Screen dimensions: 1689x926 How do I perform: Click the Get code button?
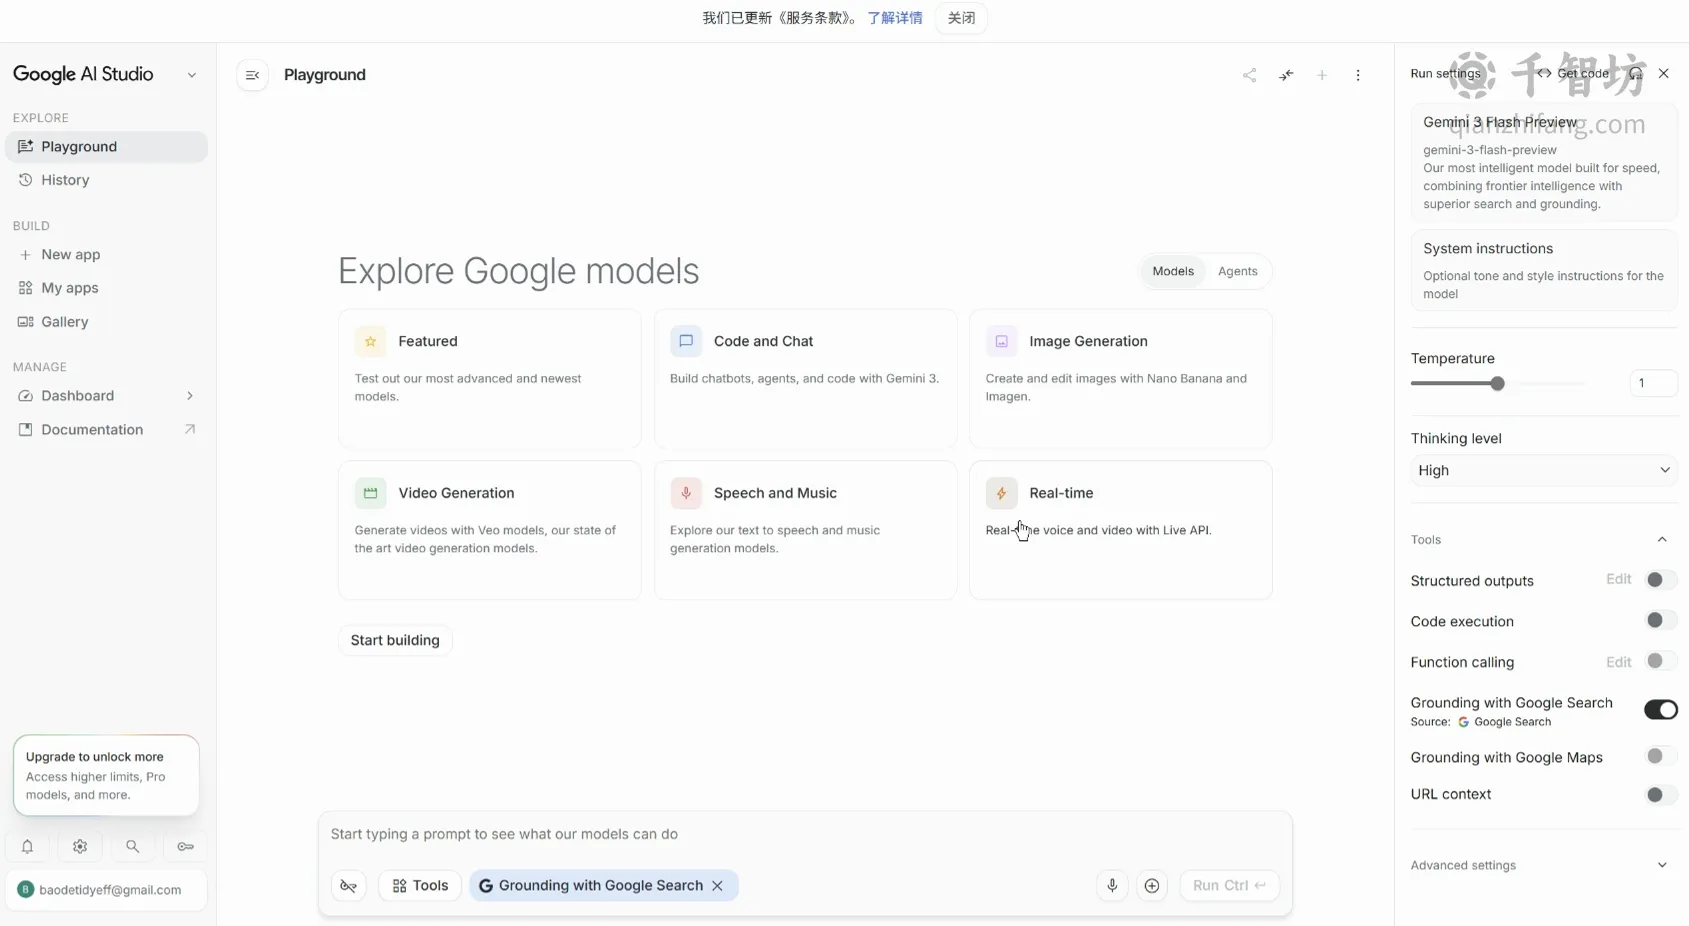tap(1573, 73)
